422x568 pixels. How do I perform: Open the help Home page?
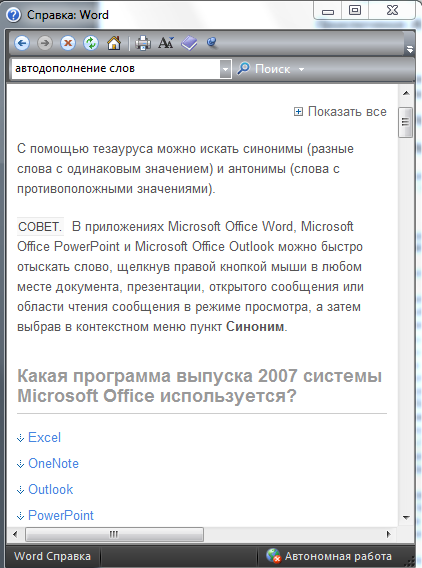114,43
